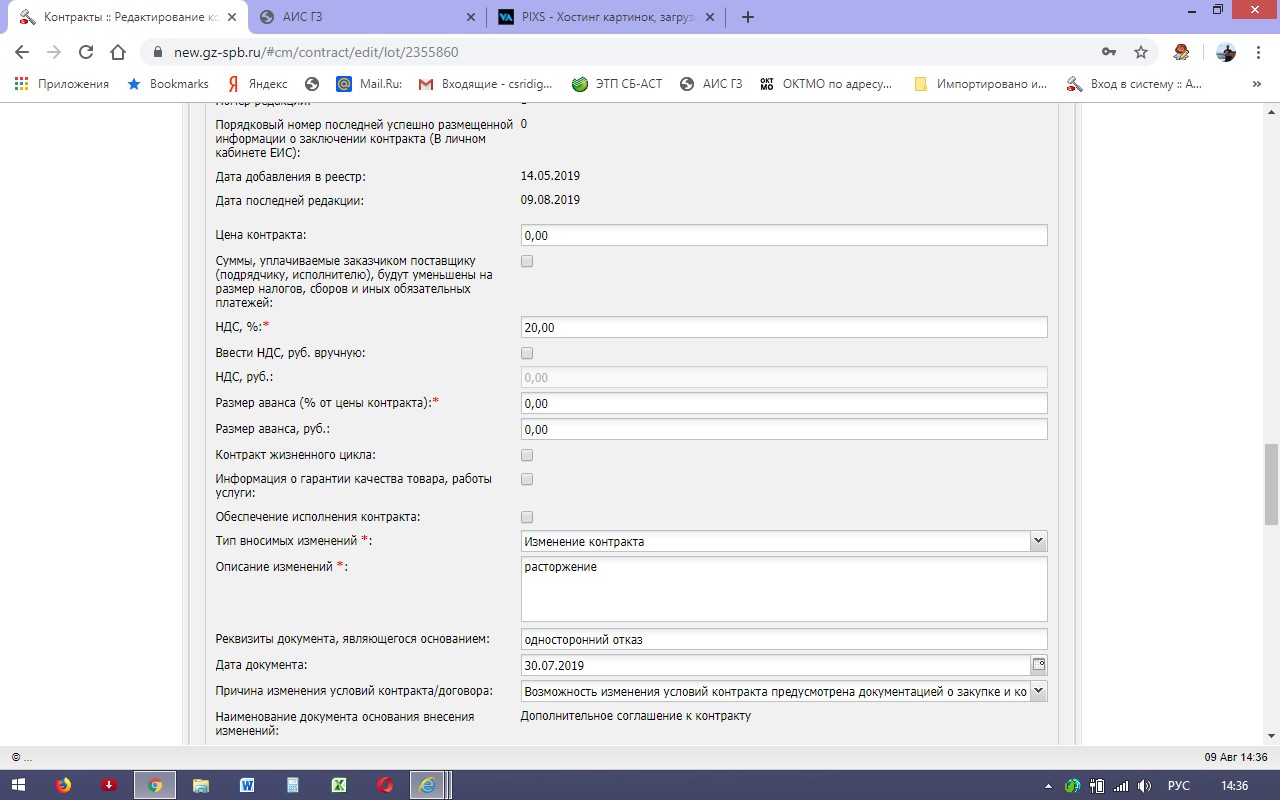This screenshot has height=800, width=1280.
Task: Click the 'Цена контракта' input field
Action: [784, 235]
